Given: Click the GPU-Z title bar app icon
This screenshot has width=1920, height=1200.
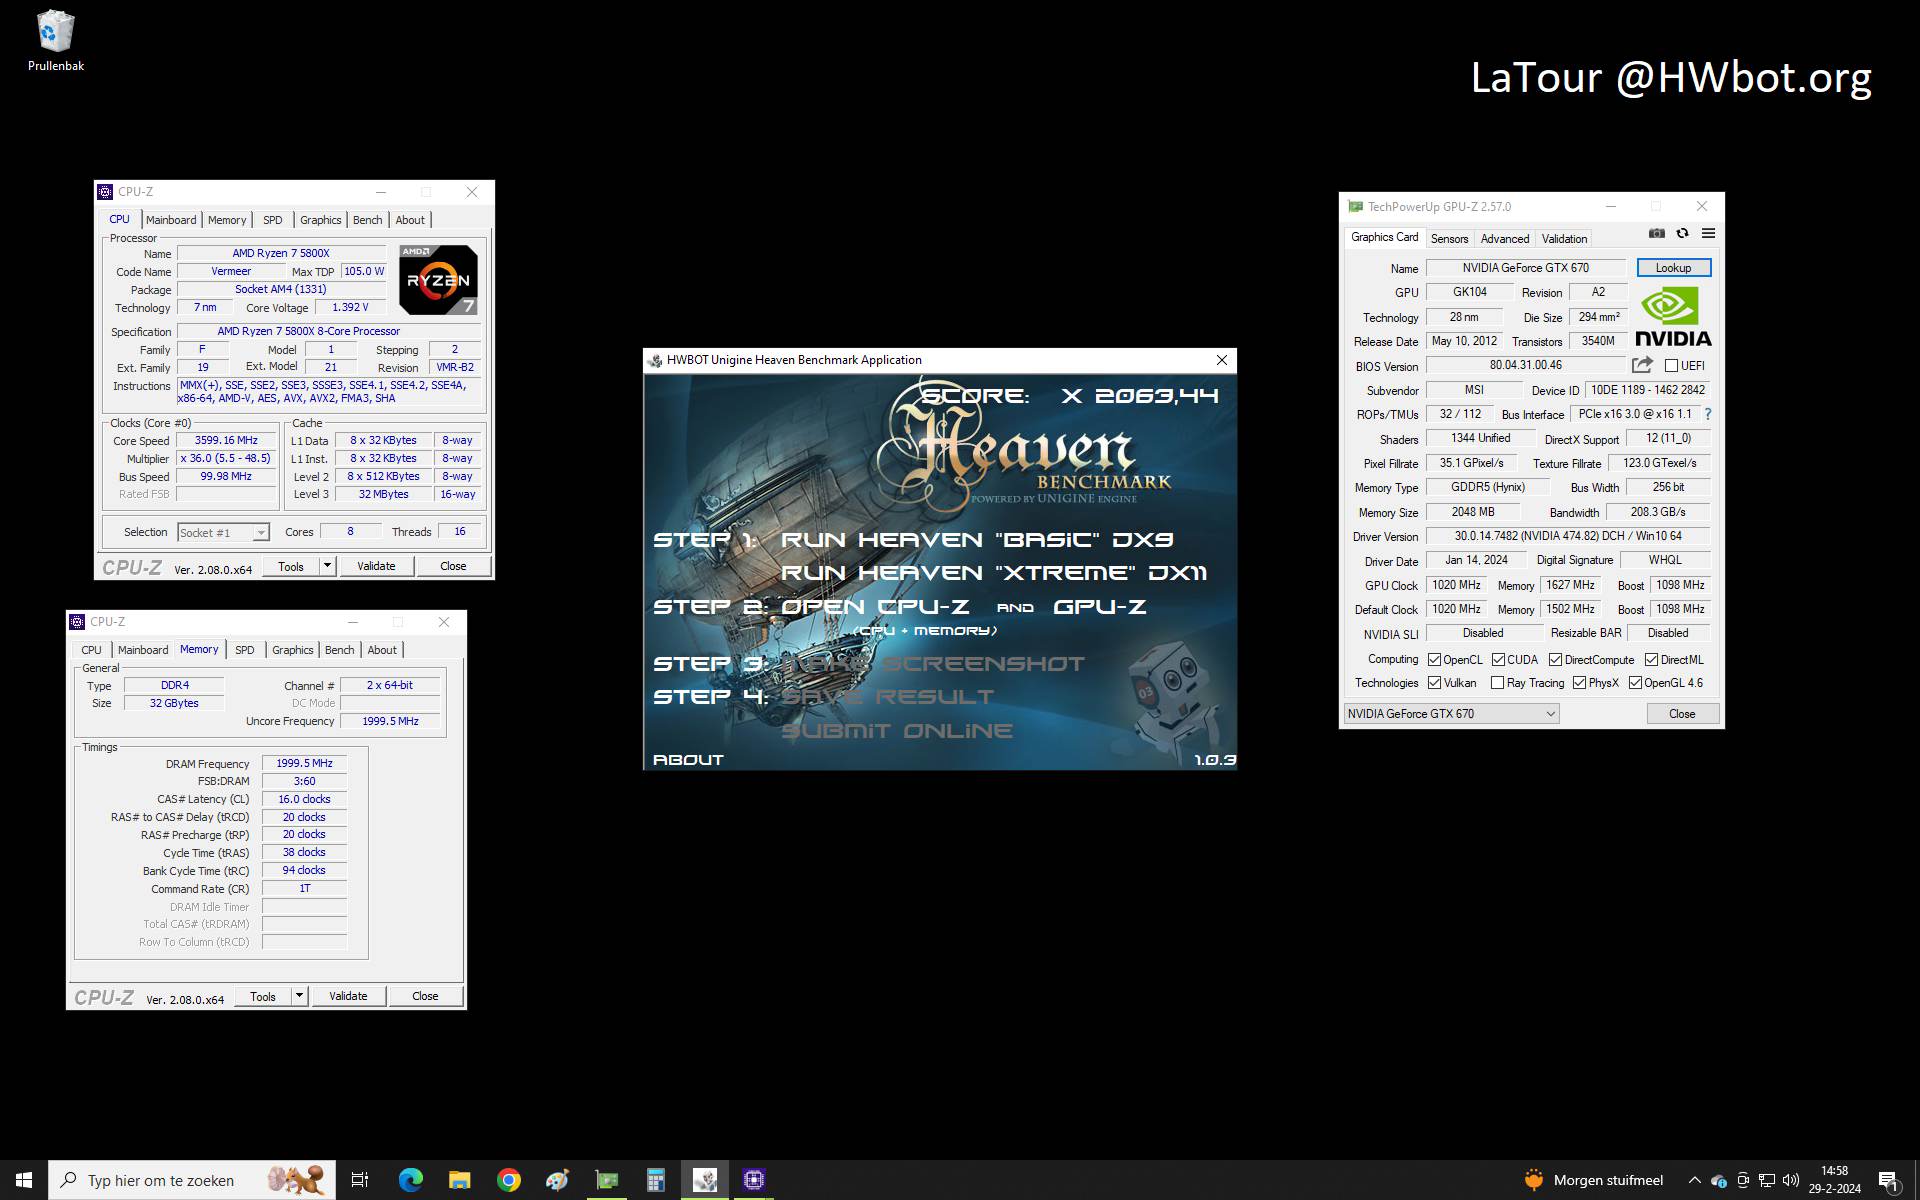Looking at the screenshot, I should [x=1355, y=207].
